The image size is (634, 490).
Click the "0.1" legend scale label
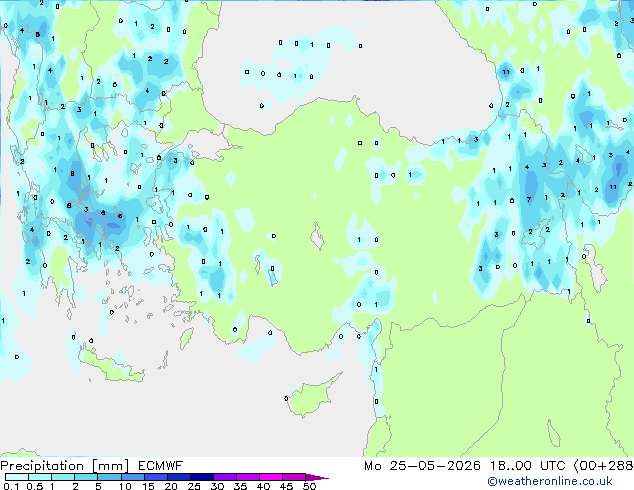click(11, 486)
